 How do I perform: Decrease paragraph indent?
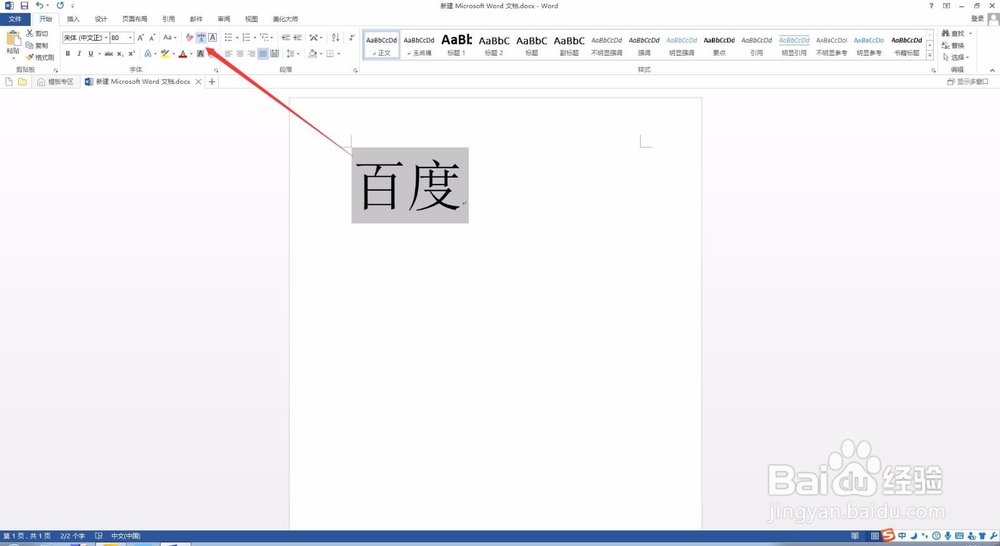pos(286,38)
